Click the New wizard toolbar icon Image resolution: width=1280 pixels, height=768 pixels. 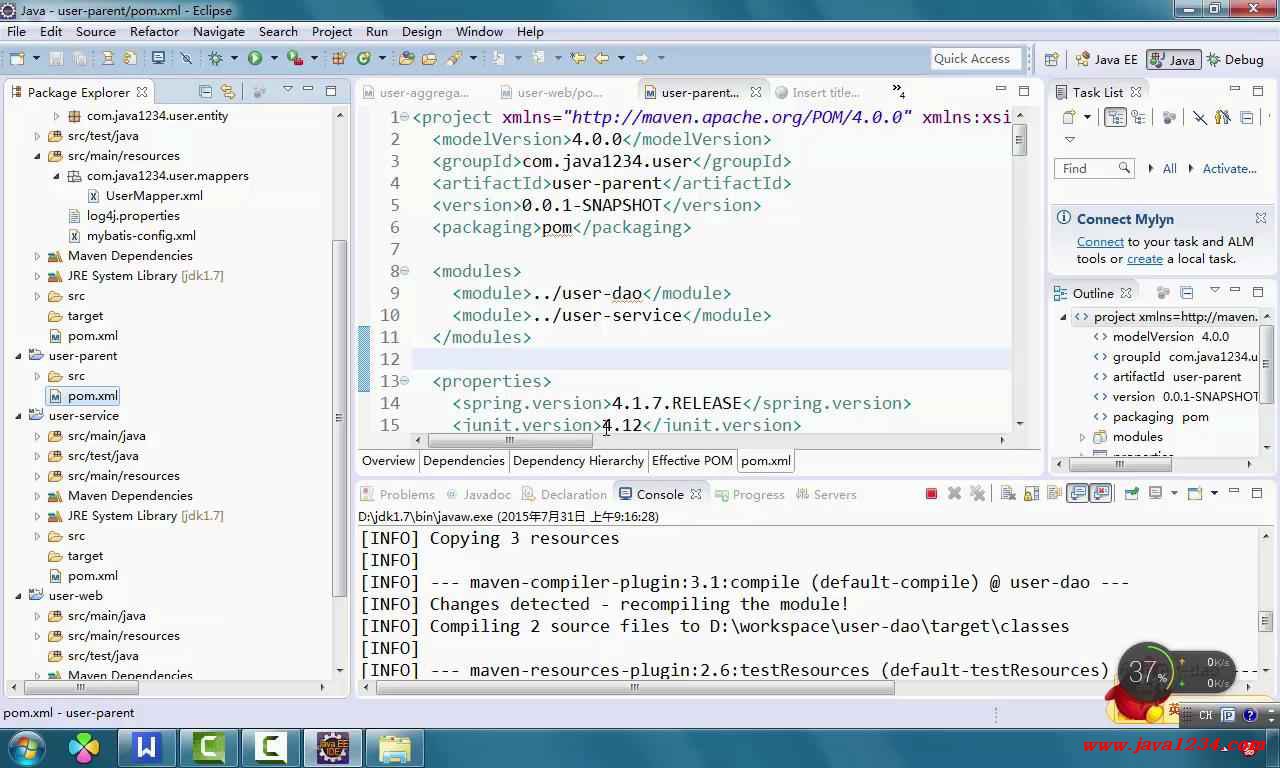point(17,59)
